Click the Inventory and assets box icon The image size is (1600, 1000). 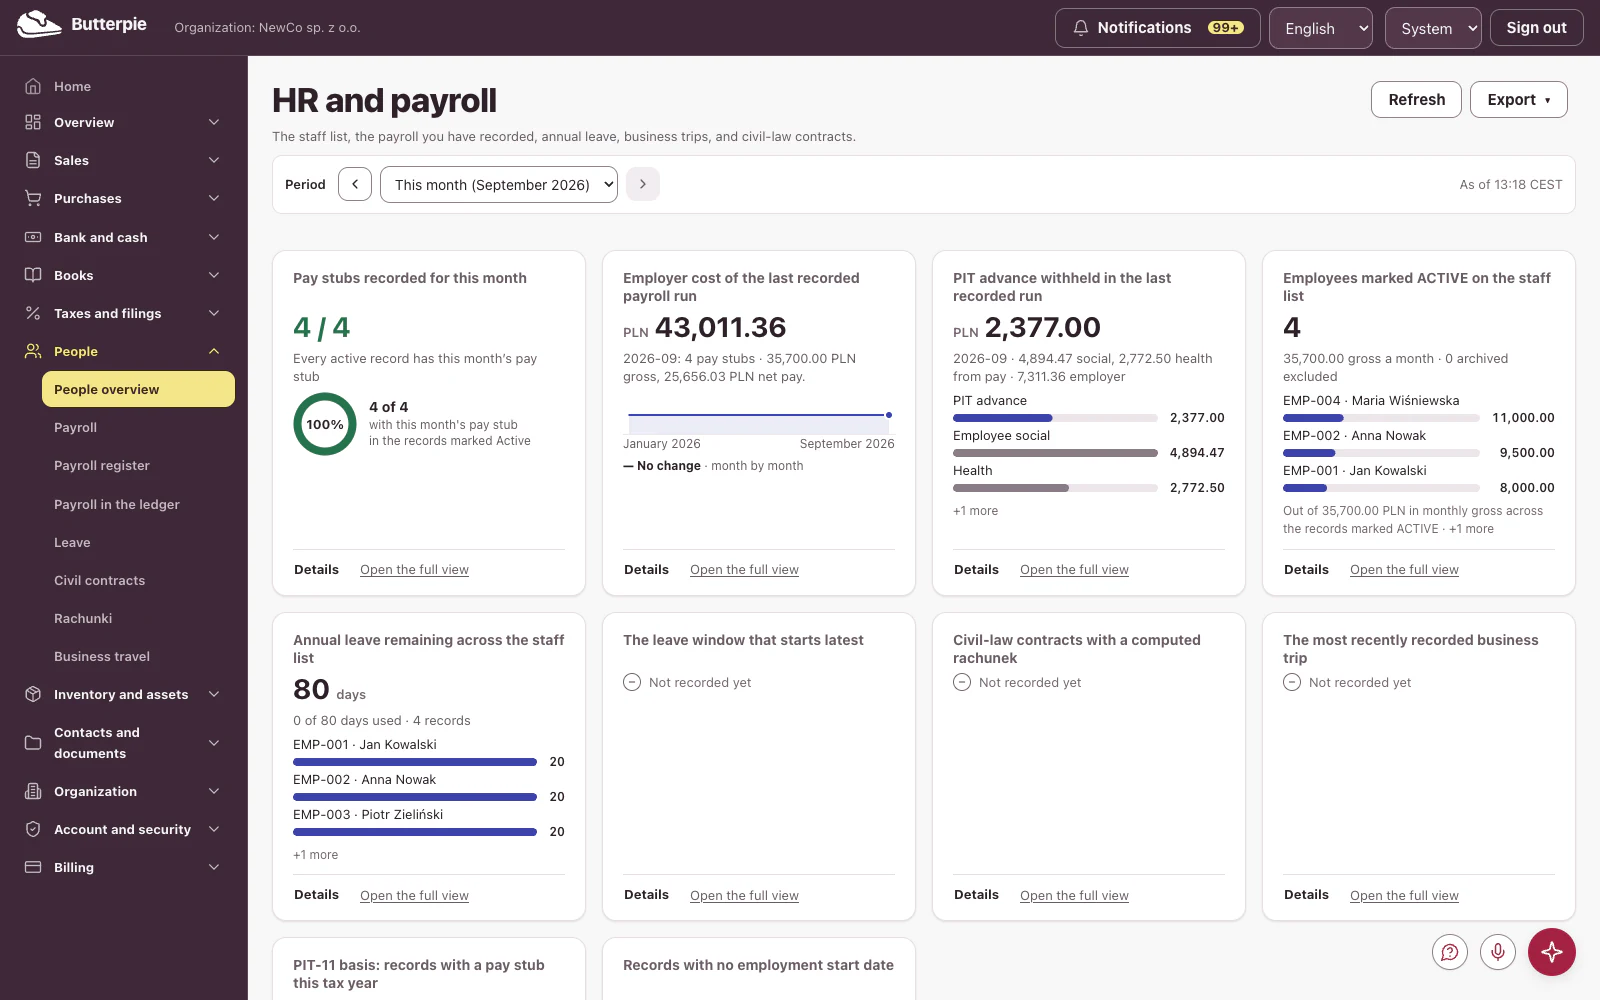point(33,694)
